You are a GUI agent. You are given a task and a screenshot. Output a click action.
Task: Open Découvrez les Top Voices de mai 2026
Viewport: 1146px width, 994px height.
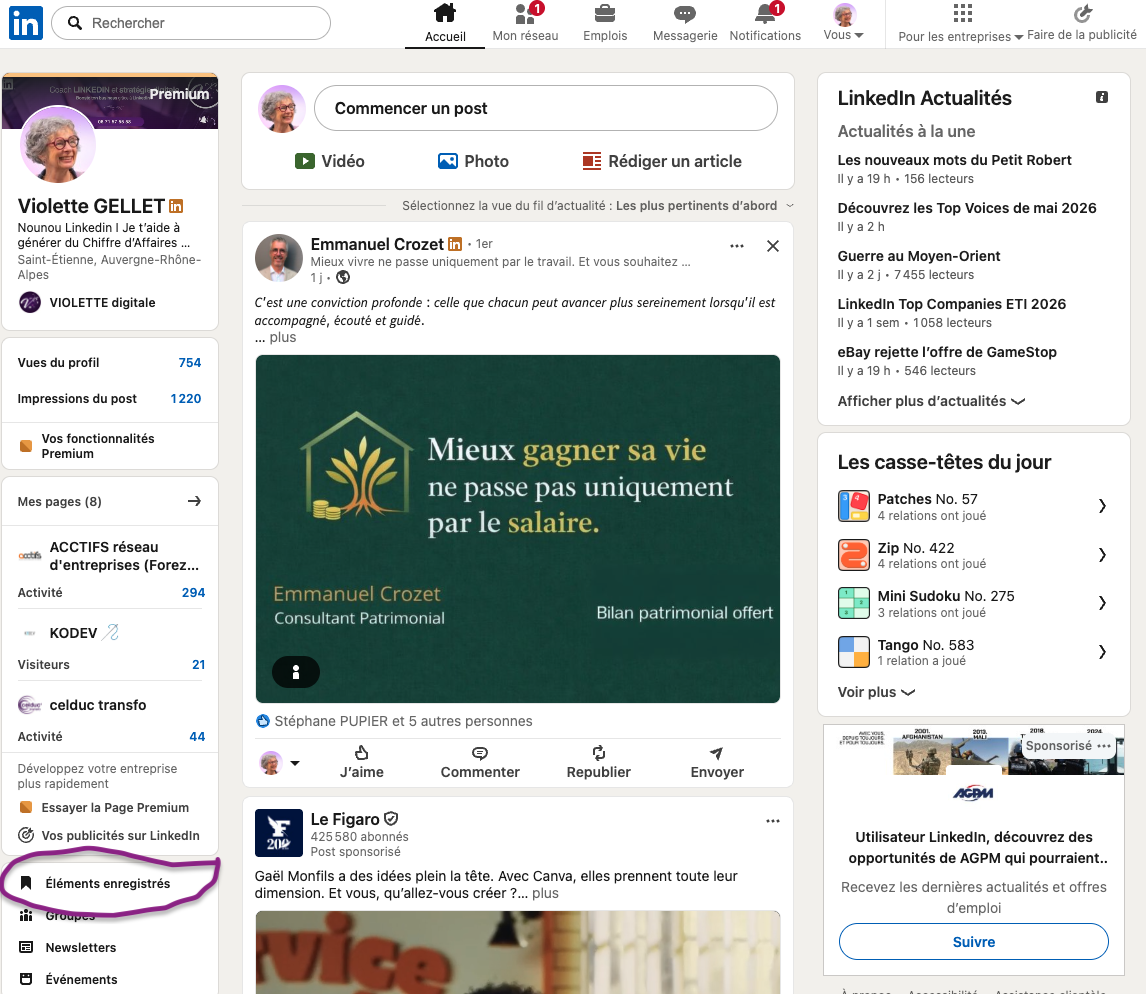[x=967, y=208]
